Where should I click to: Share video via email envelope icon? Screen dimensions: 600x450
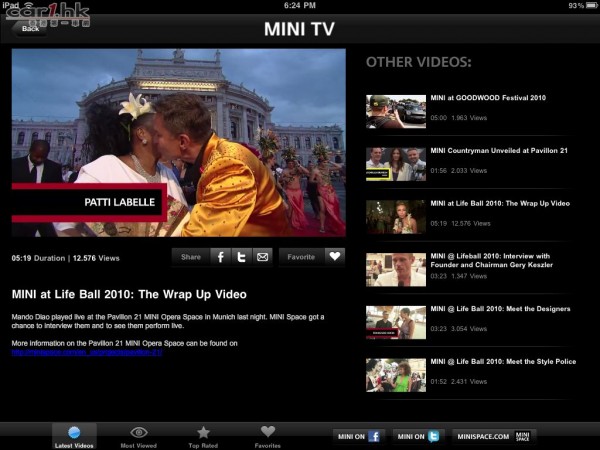pyautogui.click(x=262, y=257)
